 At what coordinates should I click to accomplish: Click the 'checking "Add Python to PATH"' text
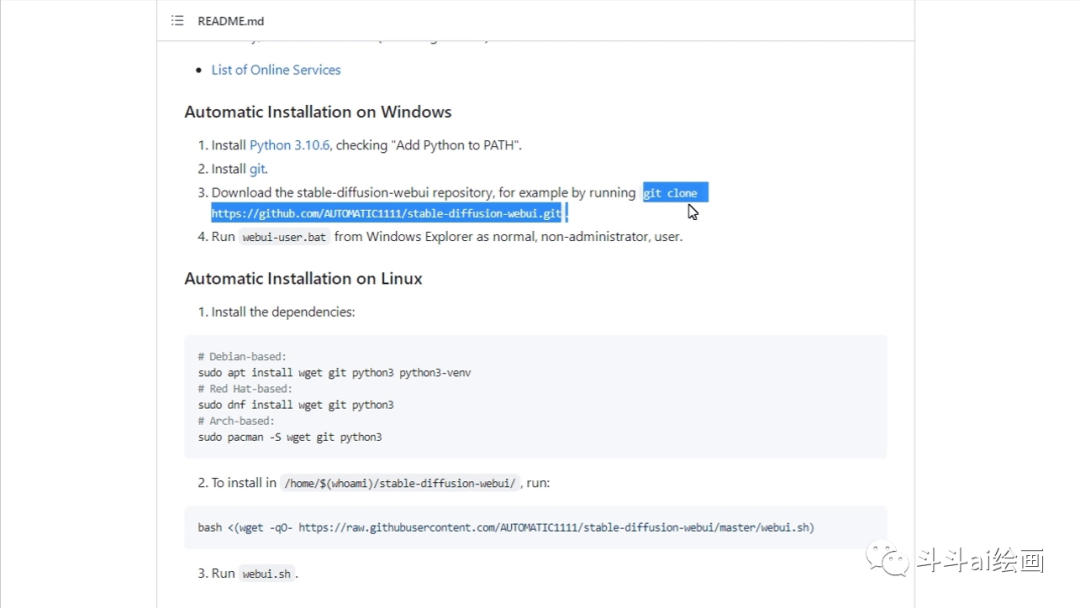[428, 145]
